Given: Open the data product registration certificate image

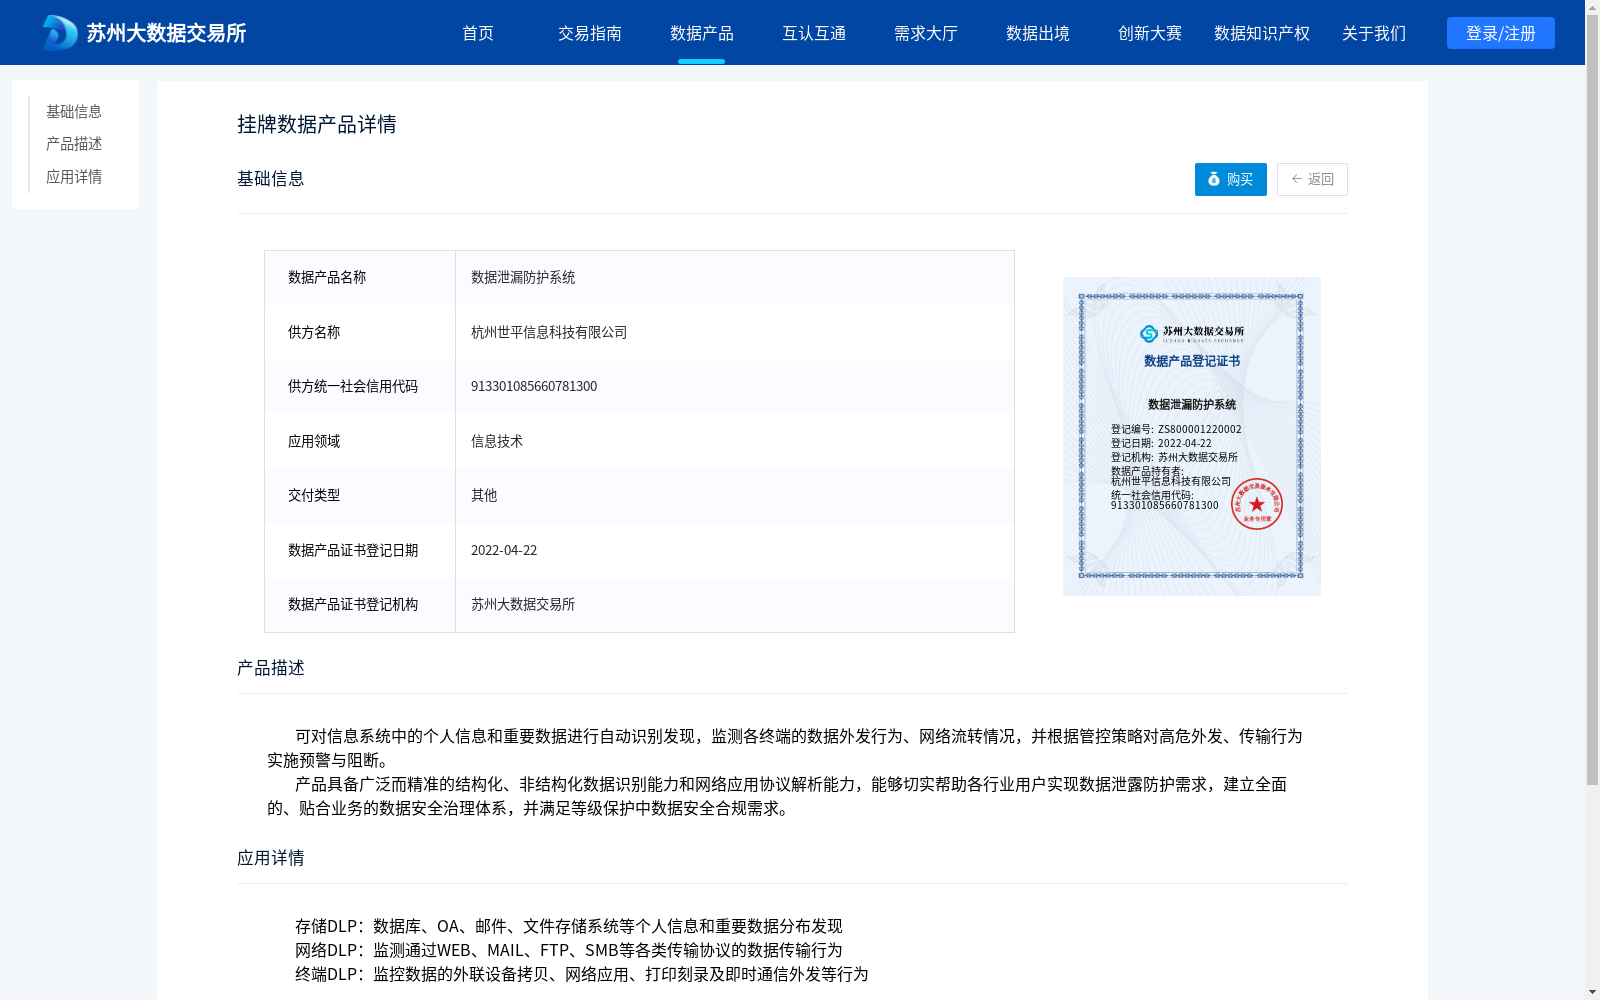Looking at the screenshot, I should 1192,436.
